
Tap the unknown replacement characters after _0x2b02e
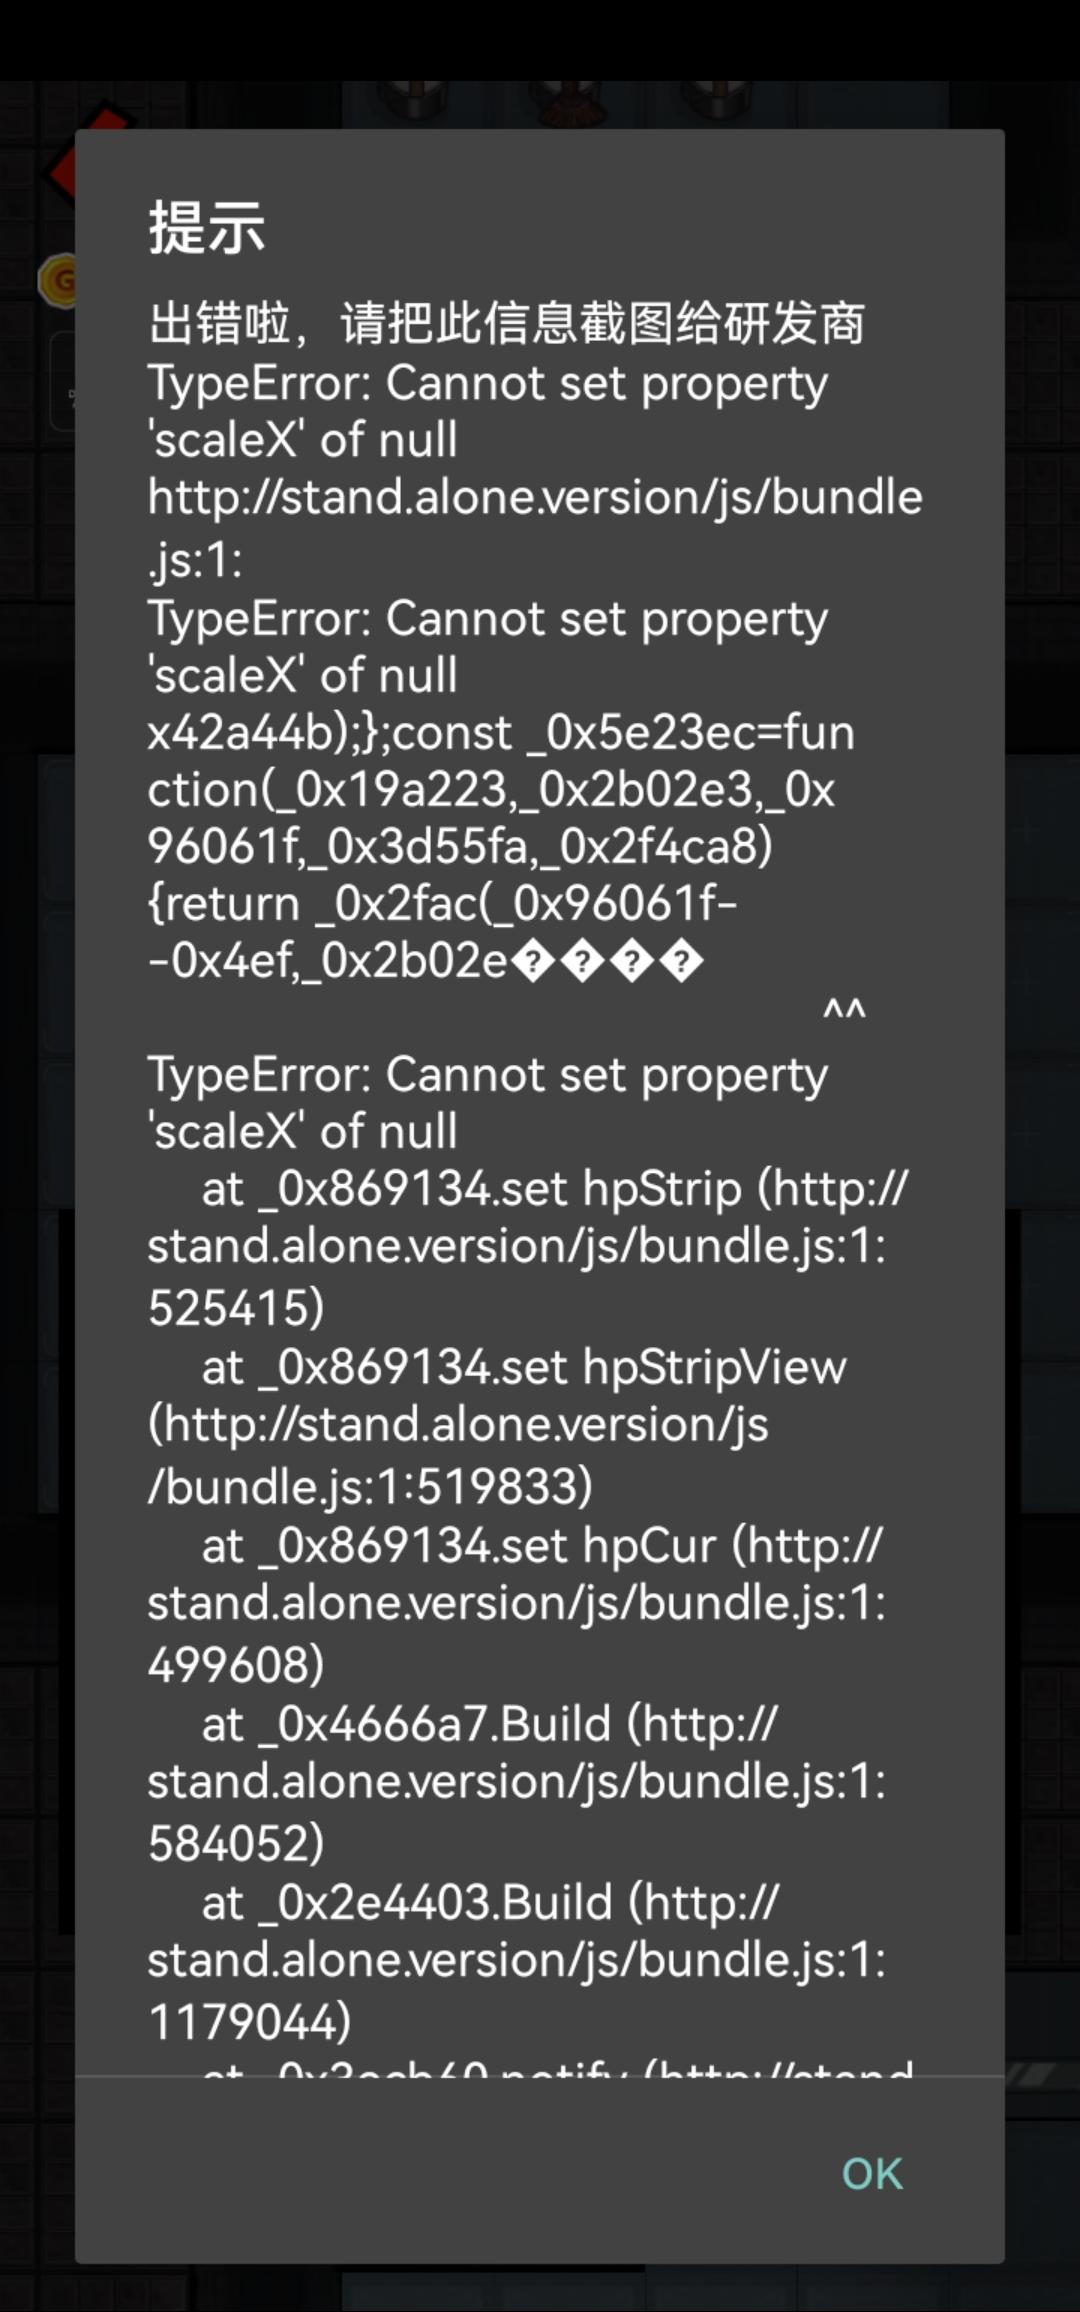[608, 962]
